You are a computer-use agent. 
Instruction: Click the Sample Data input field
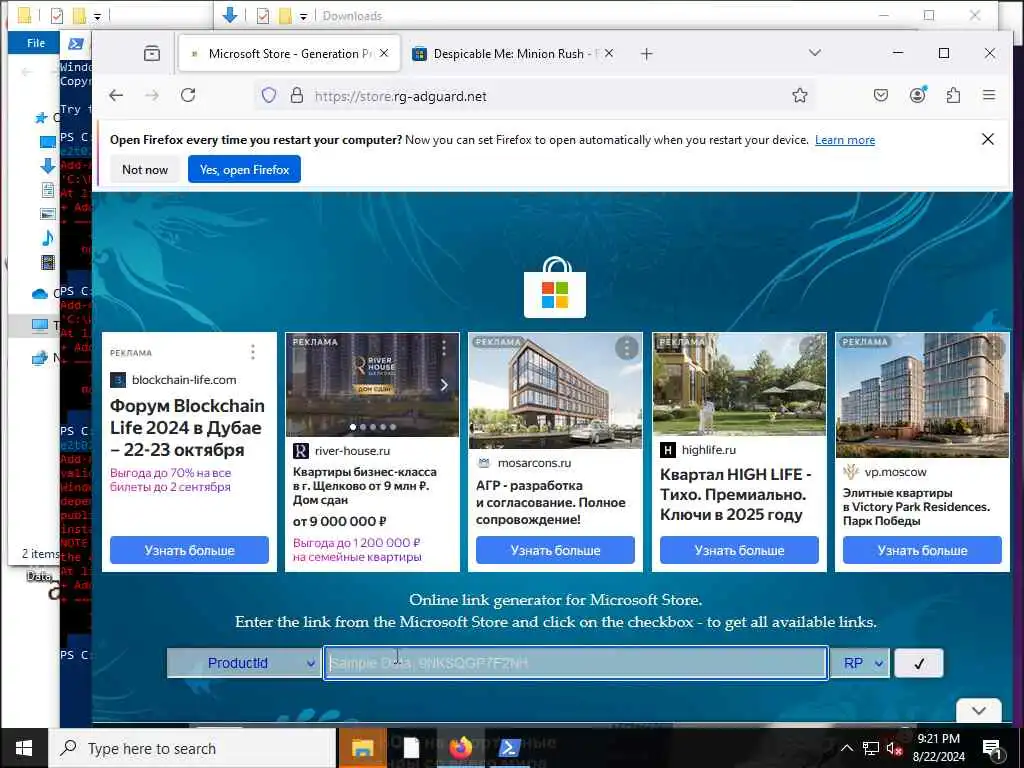[575, 663]
